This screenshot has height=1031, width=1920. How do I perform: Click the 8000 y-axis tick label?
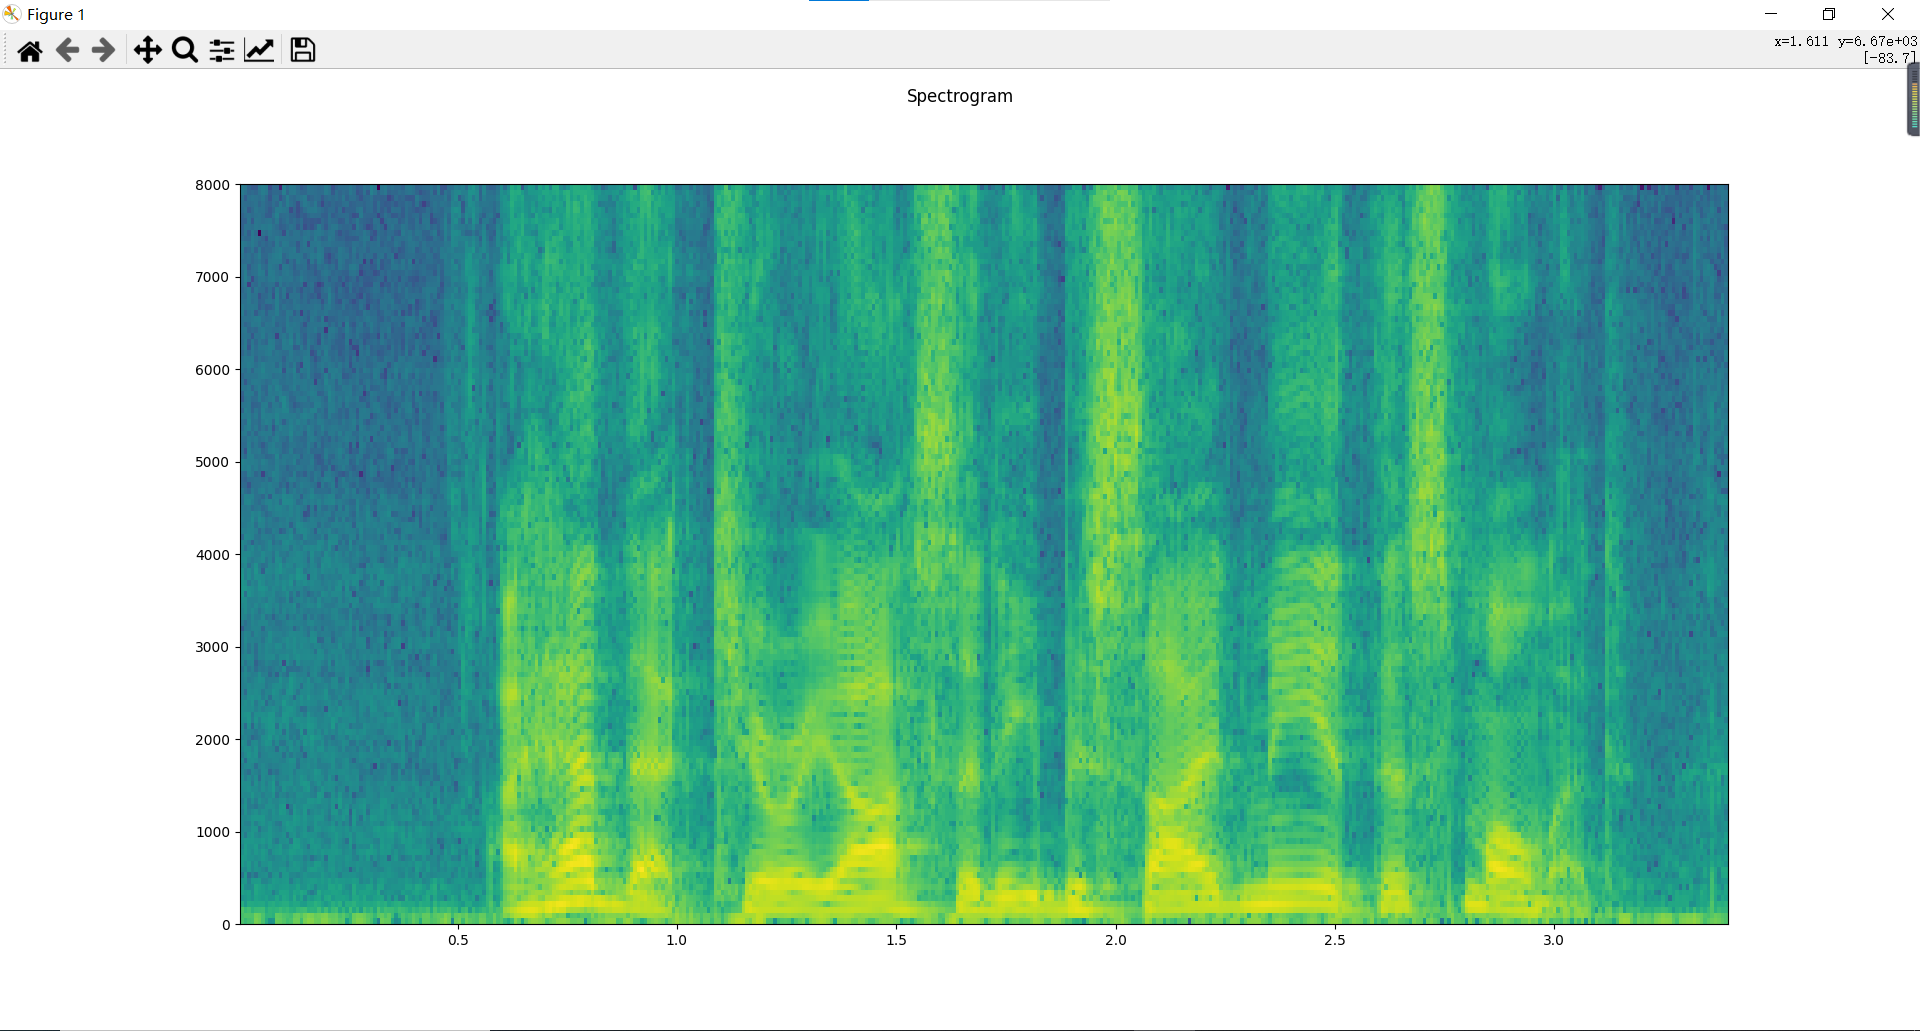tap(212, 185)
